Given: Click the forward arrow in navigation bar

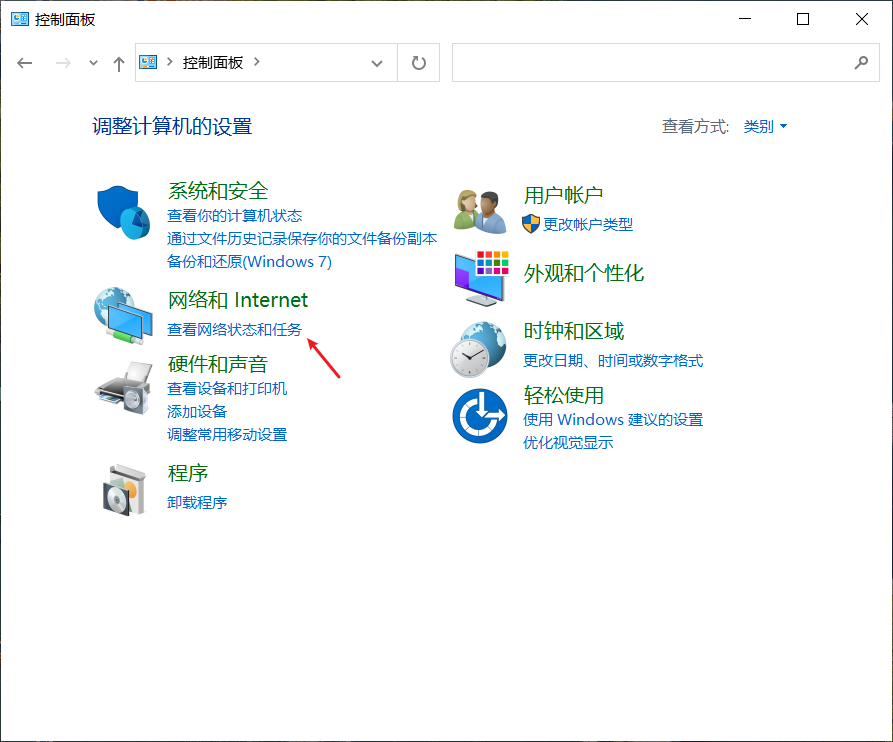Looking at the screenshot, I should tap(63, 63).
